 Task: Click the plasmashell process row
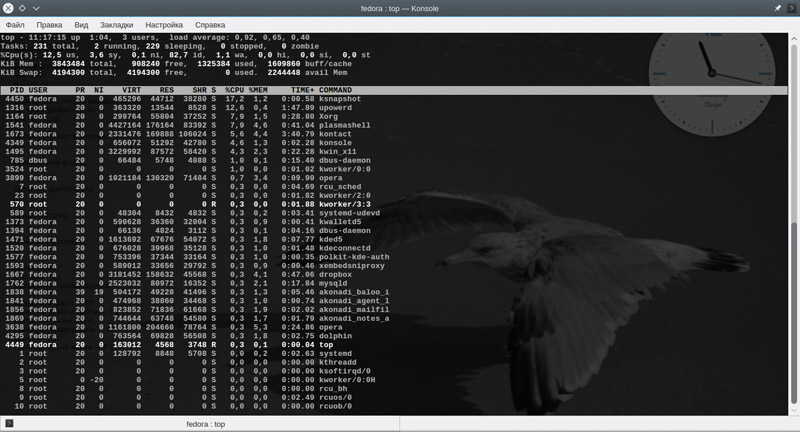(188, 125)
